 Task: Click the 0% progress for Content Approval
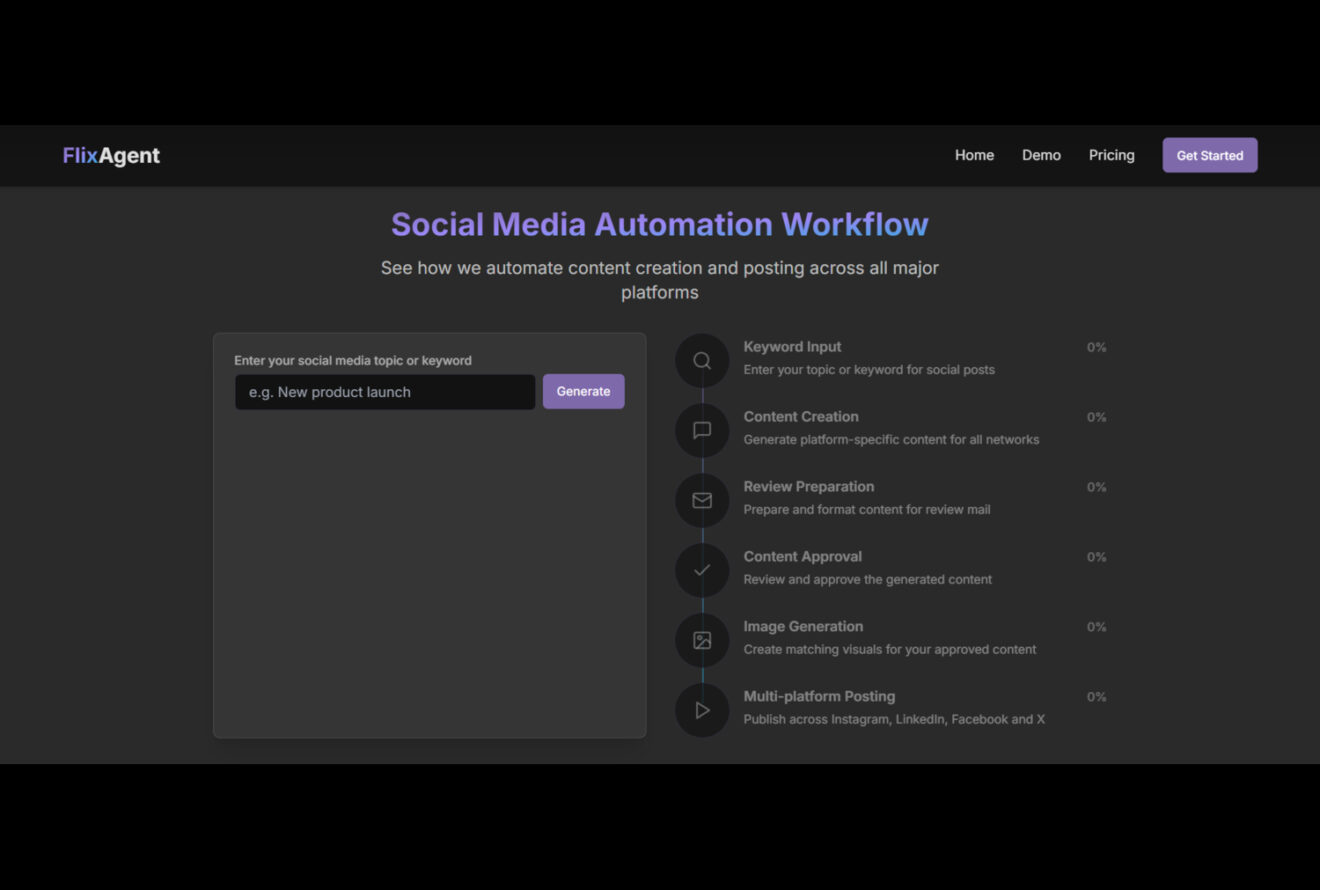pos(1096,557)
